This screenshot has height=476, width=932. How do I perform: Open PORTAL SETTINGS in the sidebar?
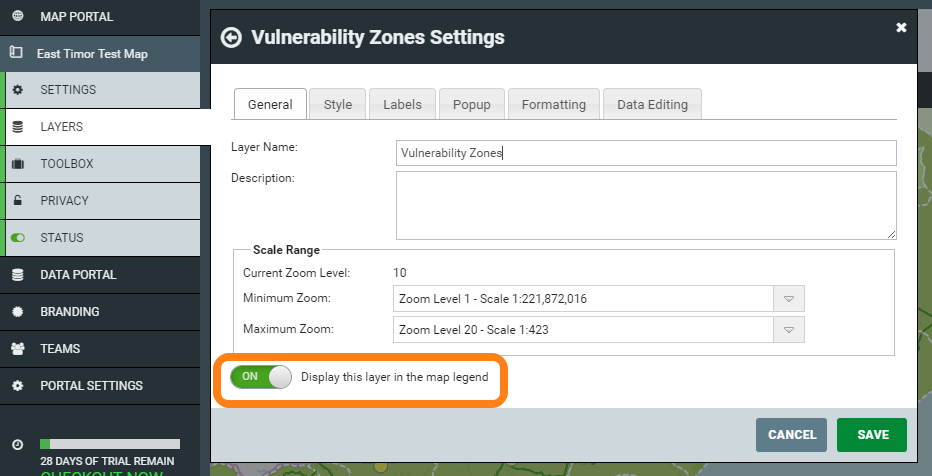[x=100, y=385]
